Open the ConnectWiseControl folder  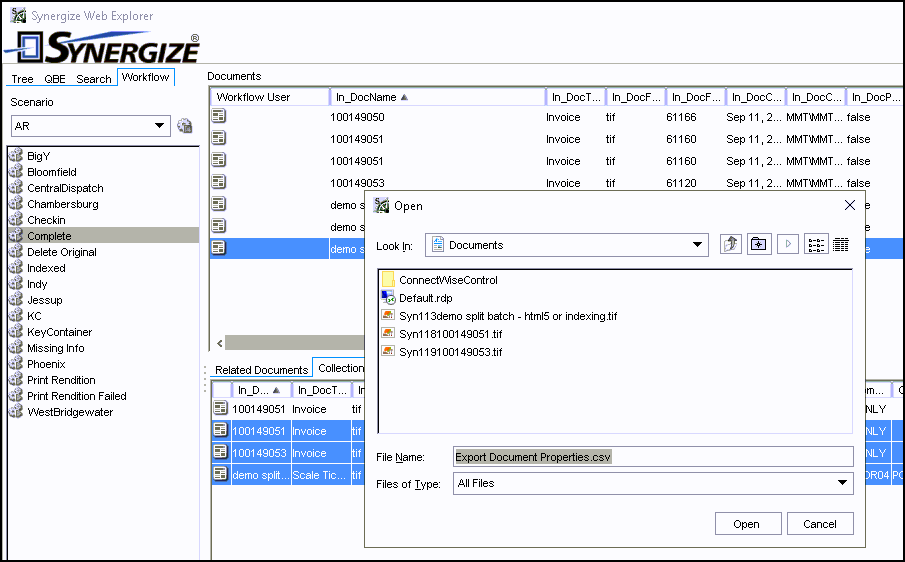click(x=448, y=280)
